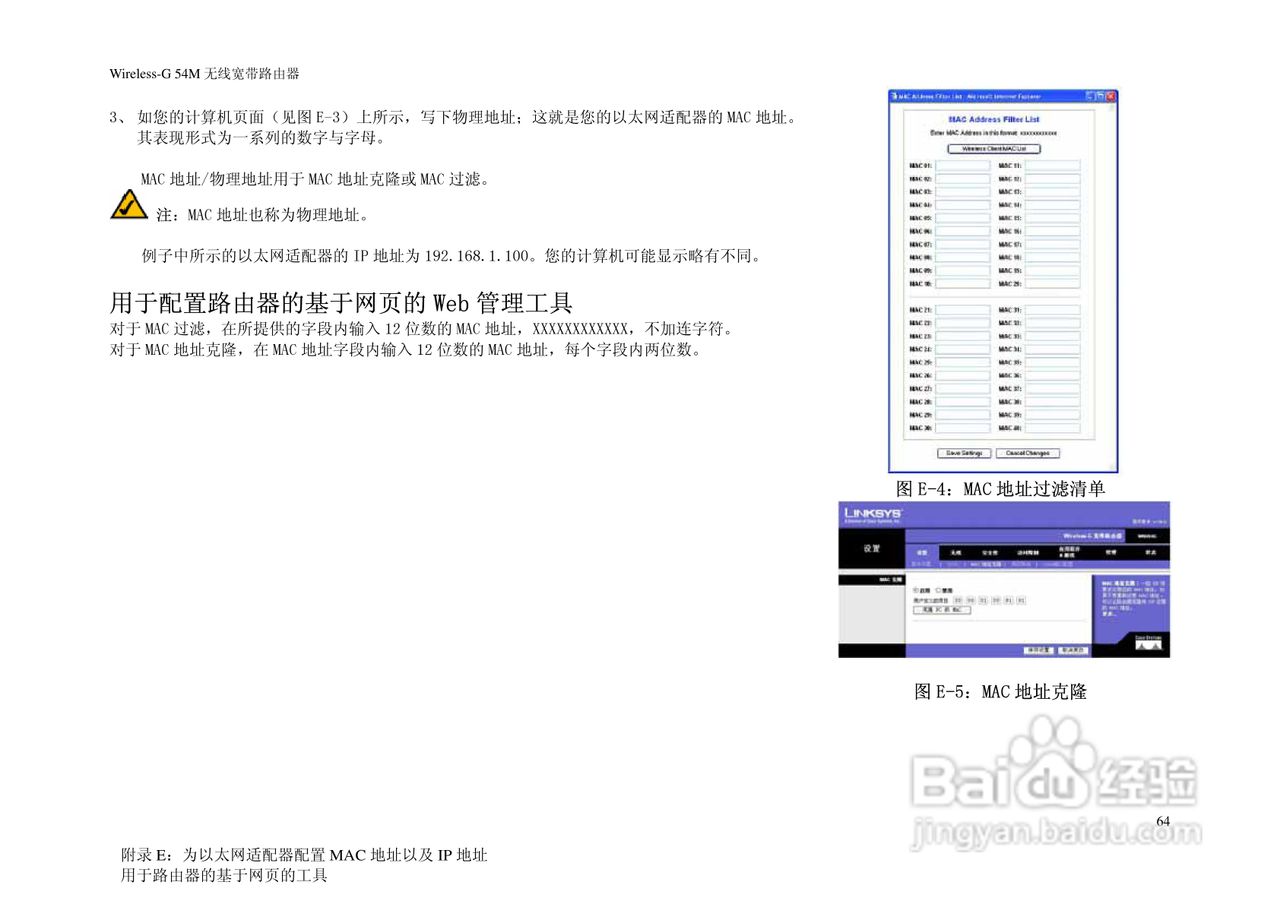
Task: Click the 克隆 PC 的 MAC button
Action: pos(942,611)
